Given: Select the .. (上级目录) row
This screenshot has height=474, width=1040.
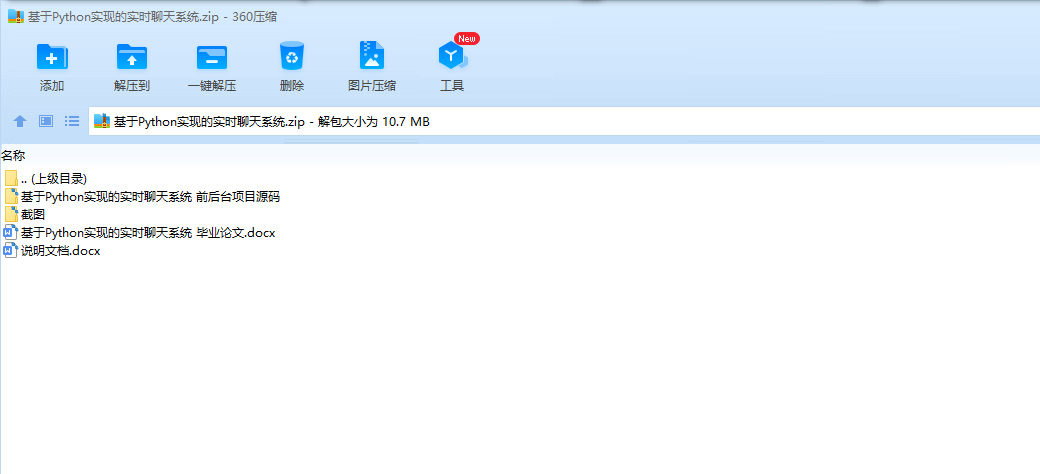Looking at the screenshot, I should click(54, 179).
